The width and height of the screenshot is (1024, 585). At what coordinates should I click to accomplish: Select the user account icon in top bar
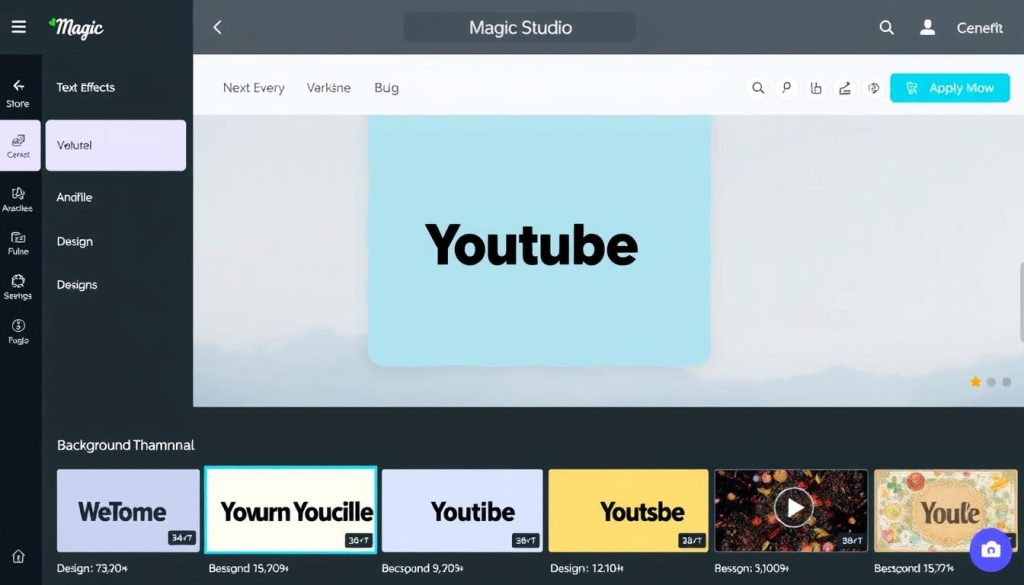927,27
